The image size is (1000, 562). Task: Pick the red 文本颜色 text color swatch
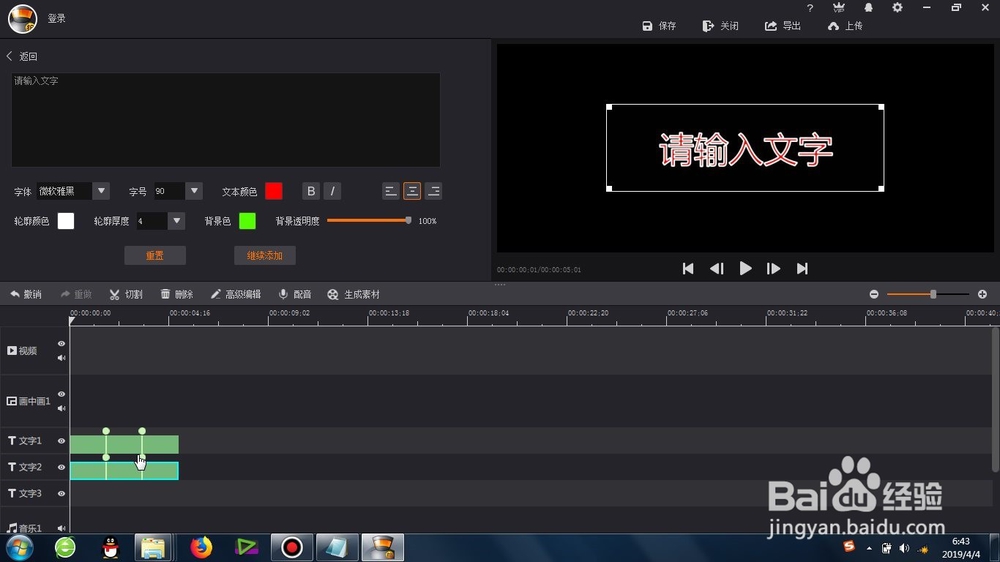click(x=274, y=191)
